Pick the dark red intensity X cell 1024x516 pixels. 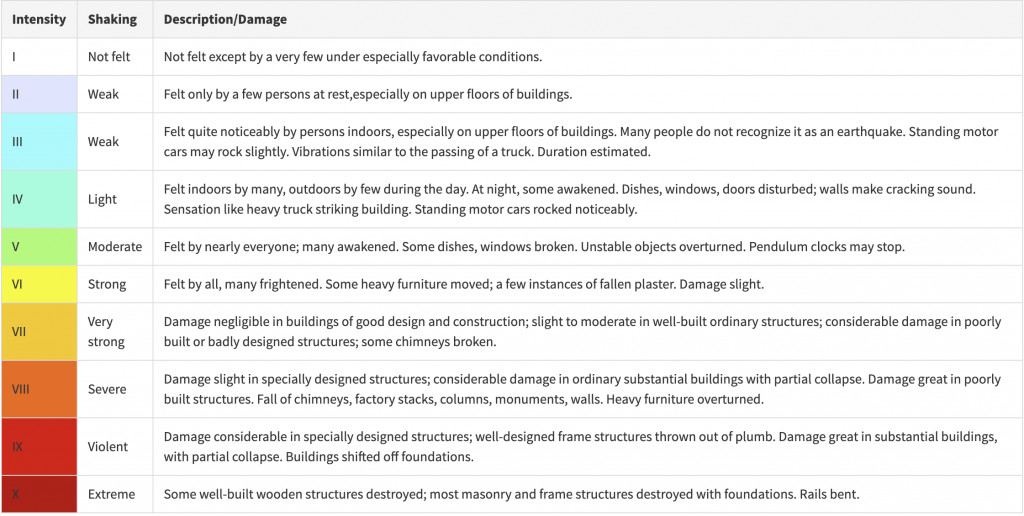pyautogui.click(x=39, y=494)
